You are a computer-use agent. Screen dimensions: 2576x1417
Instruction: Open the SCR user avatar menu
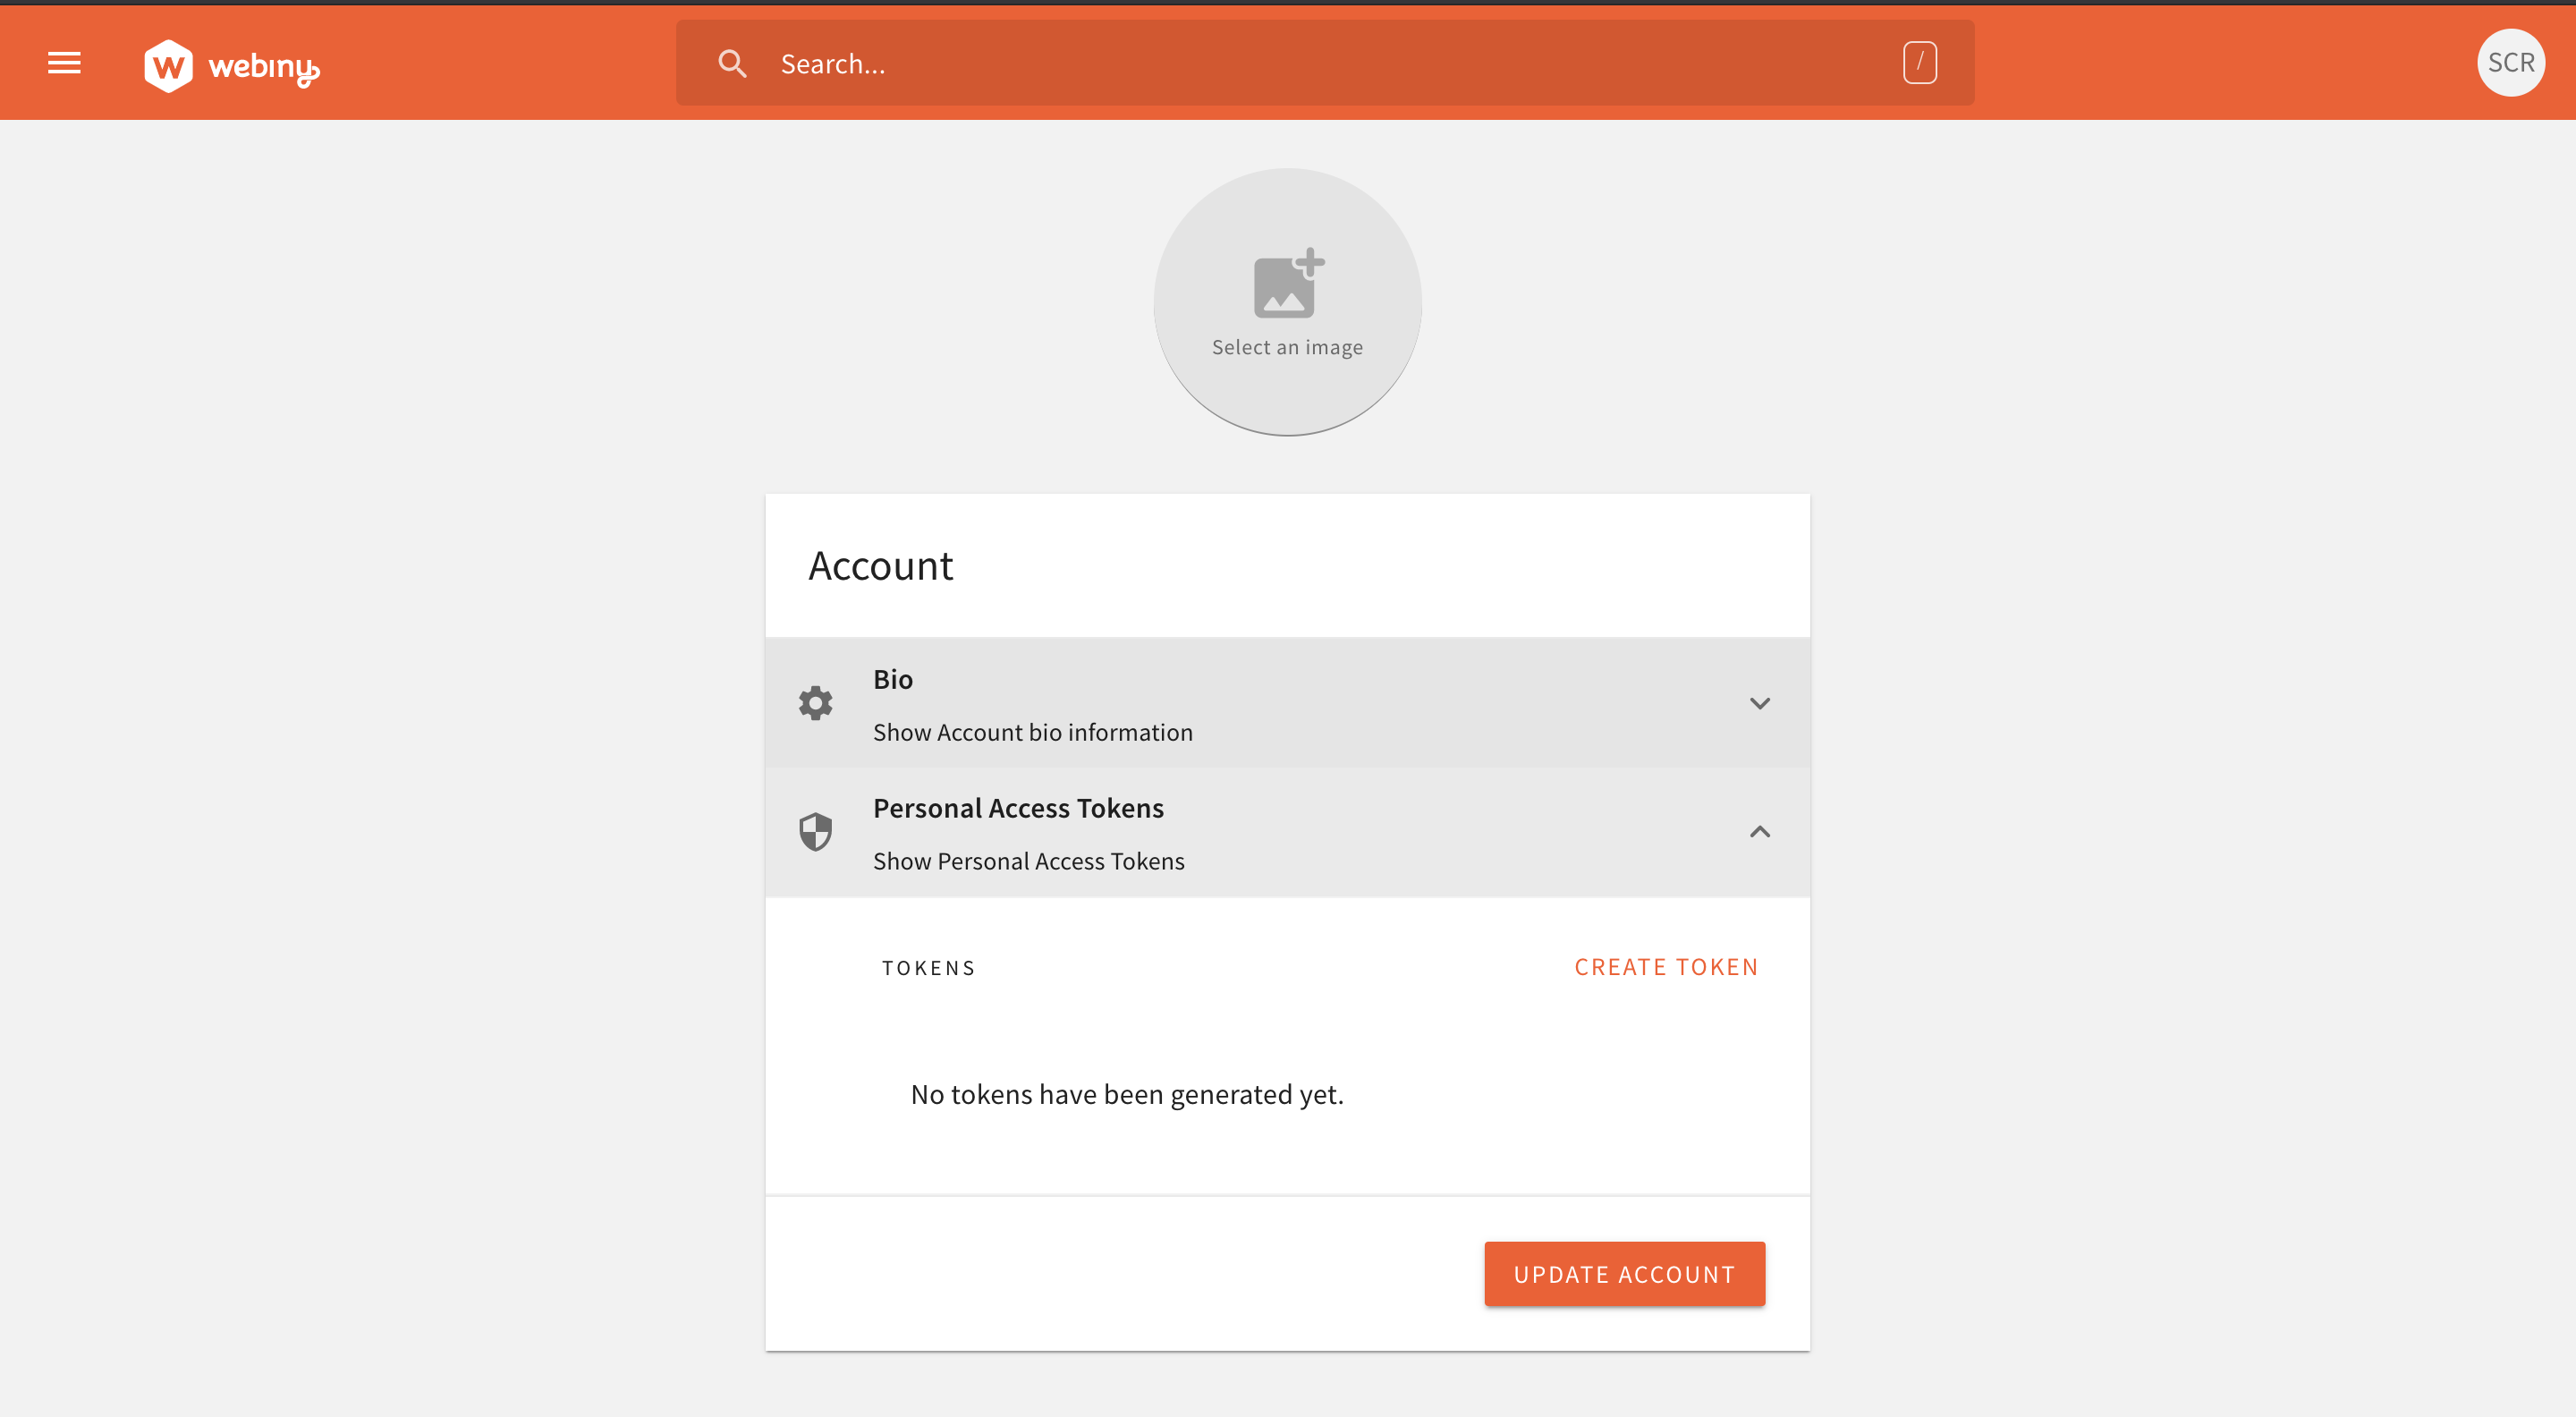(x=2510, y=63)
